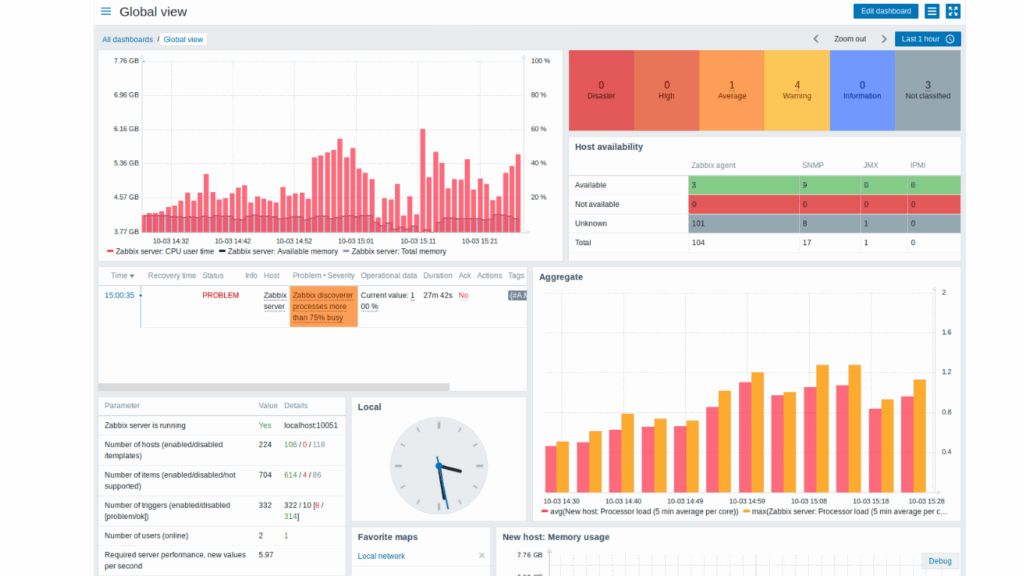1024x576 pixels.
Task: Open the hamburger sidebar menu
Action: click(106, 12)
